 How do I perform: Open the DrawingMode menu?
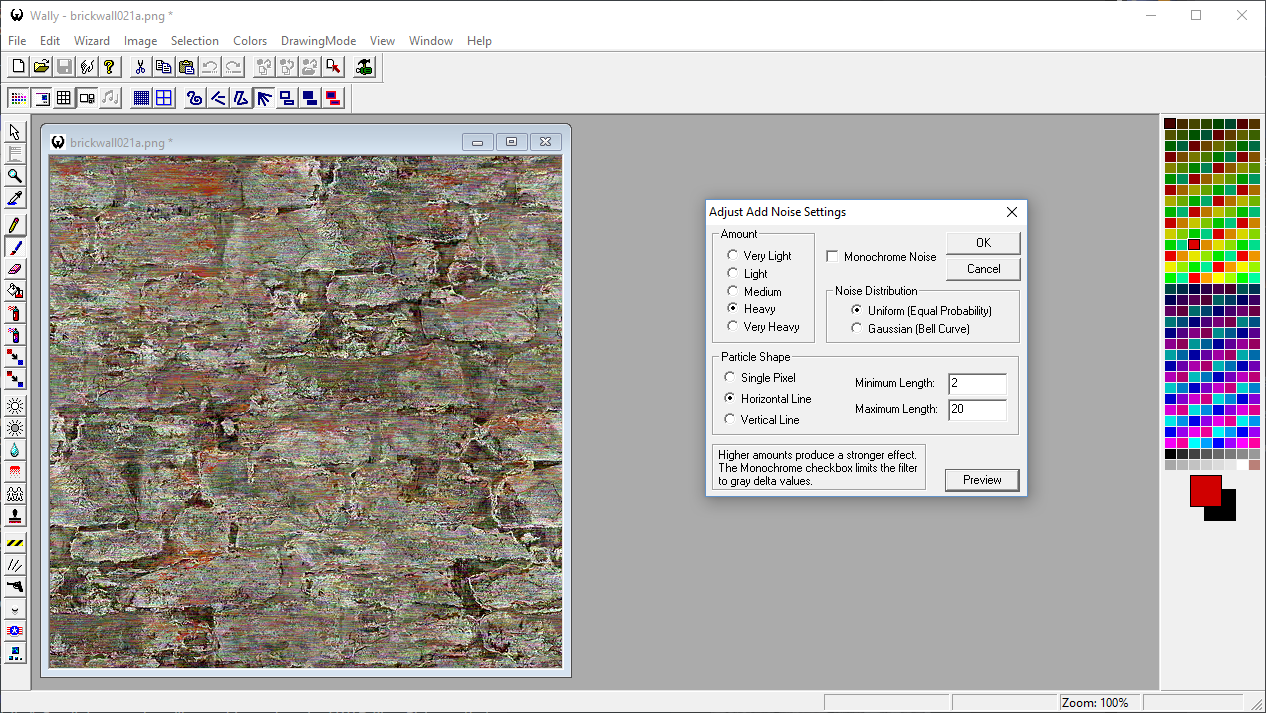318,41
